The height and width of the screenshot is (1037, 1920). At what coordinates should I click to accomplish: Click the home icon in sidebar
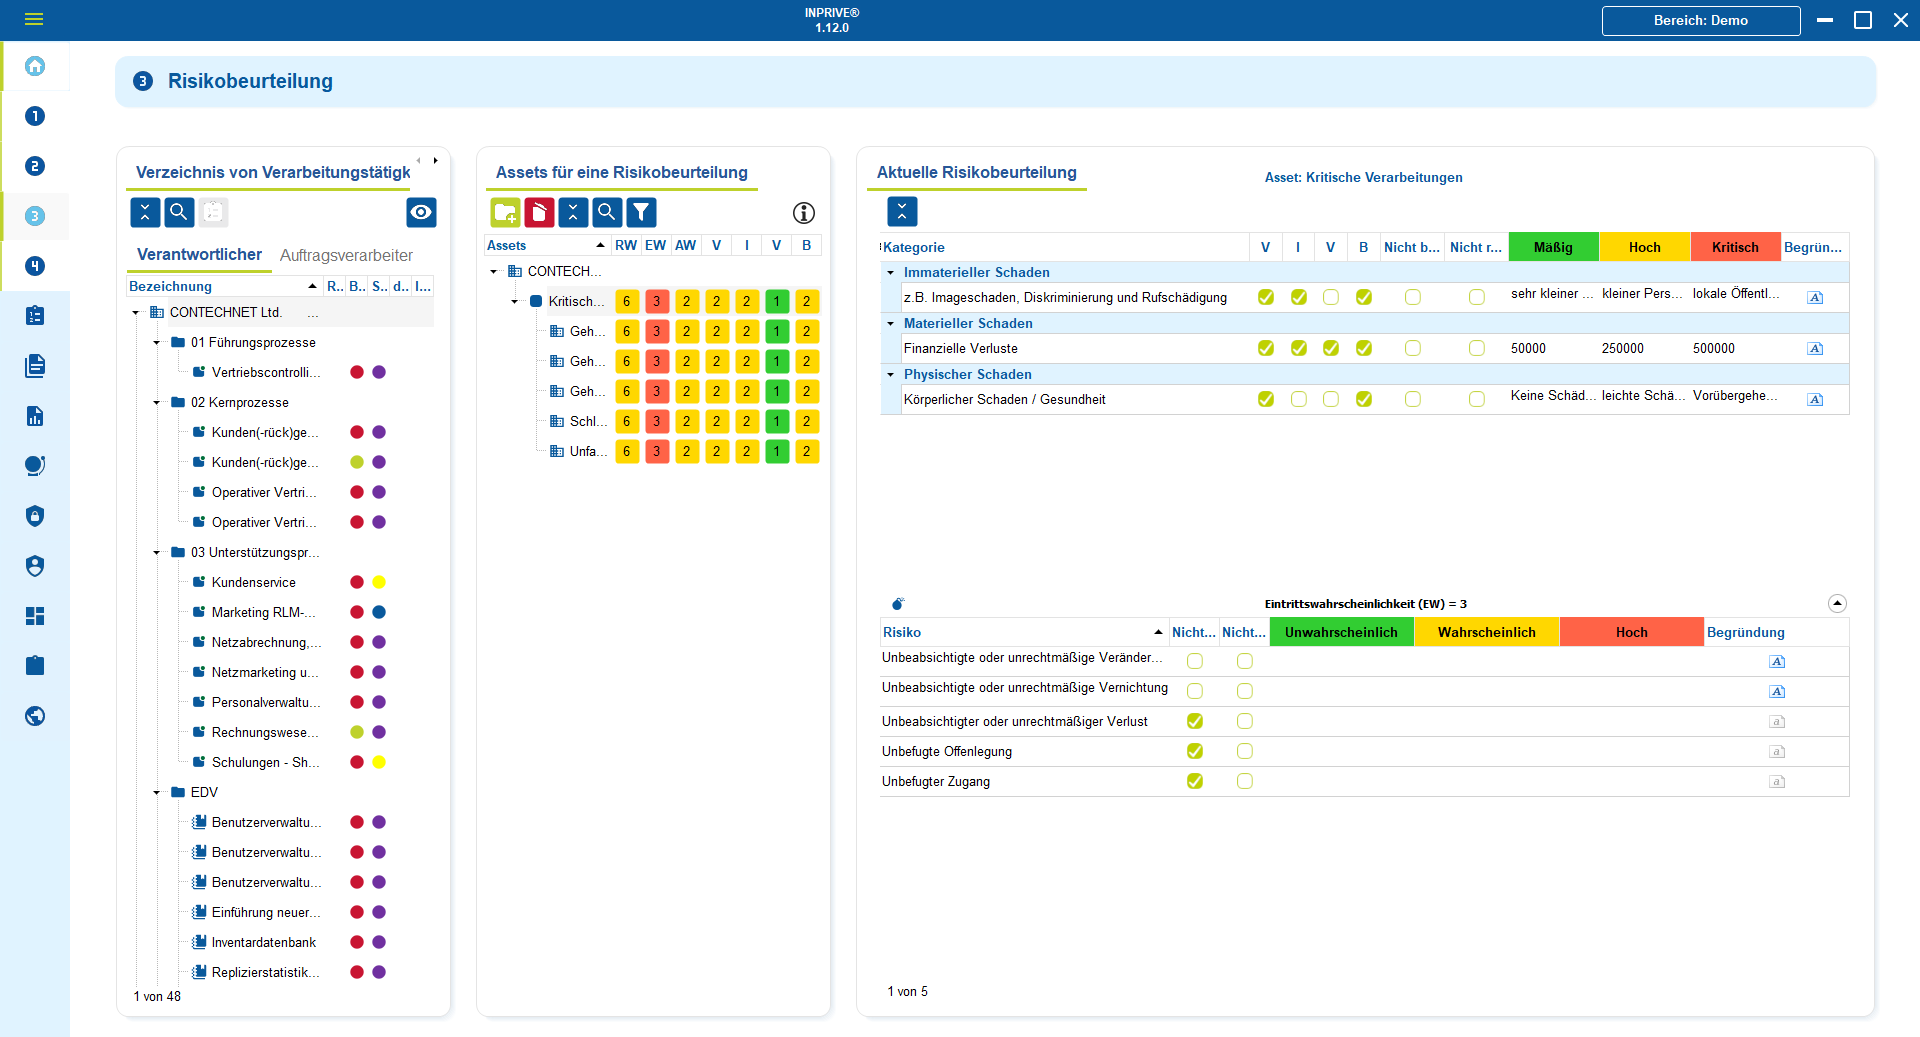(x=35, y=66)
